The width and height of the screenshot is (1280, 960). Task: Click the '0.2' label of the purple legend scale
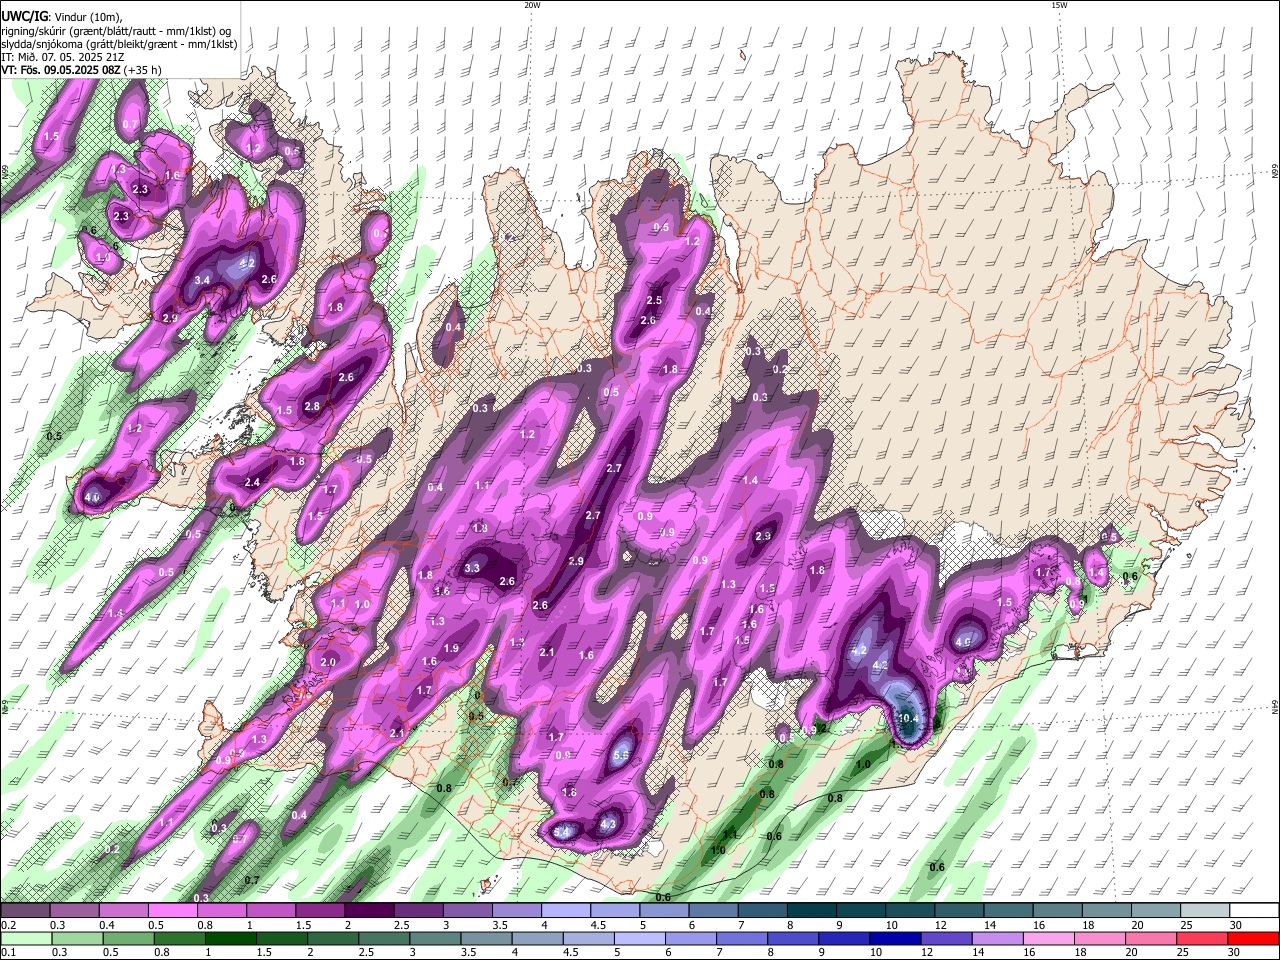click(7, 925)
